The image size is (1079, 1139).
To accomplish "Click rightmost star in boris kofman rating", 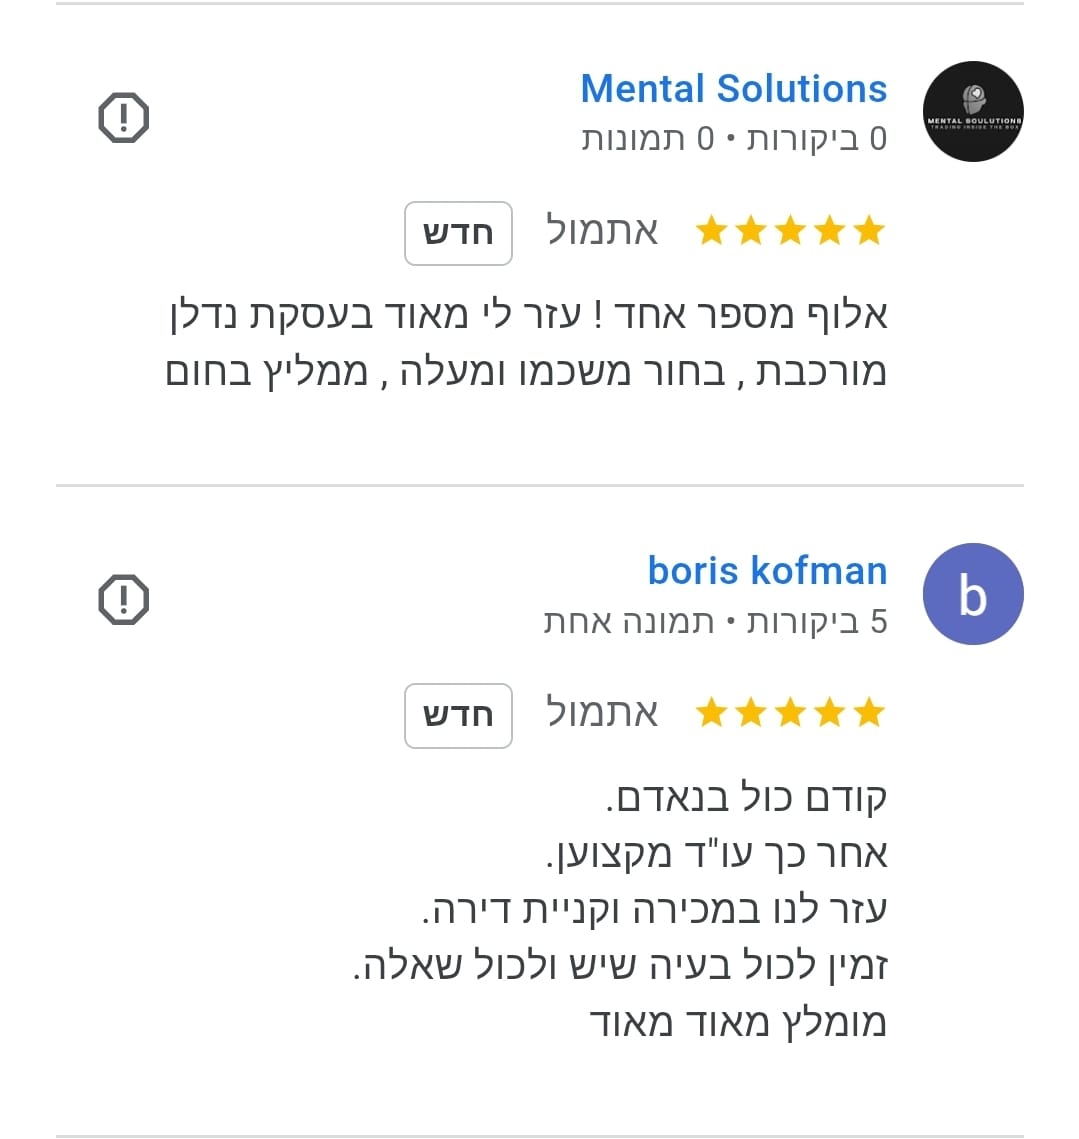I will (x=870, y=713).
